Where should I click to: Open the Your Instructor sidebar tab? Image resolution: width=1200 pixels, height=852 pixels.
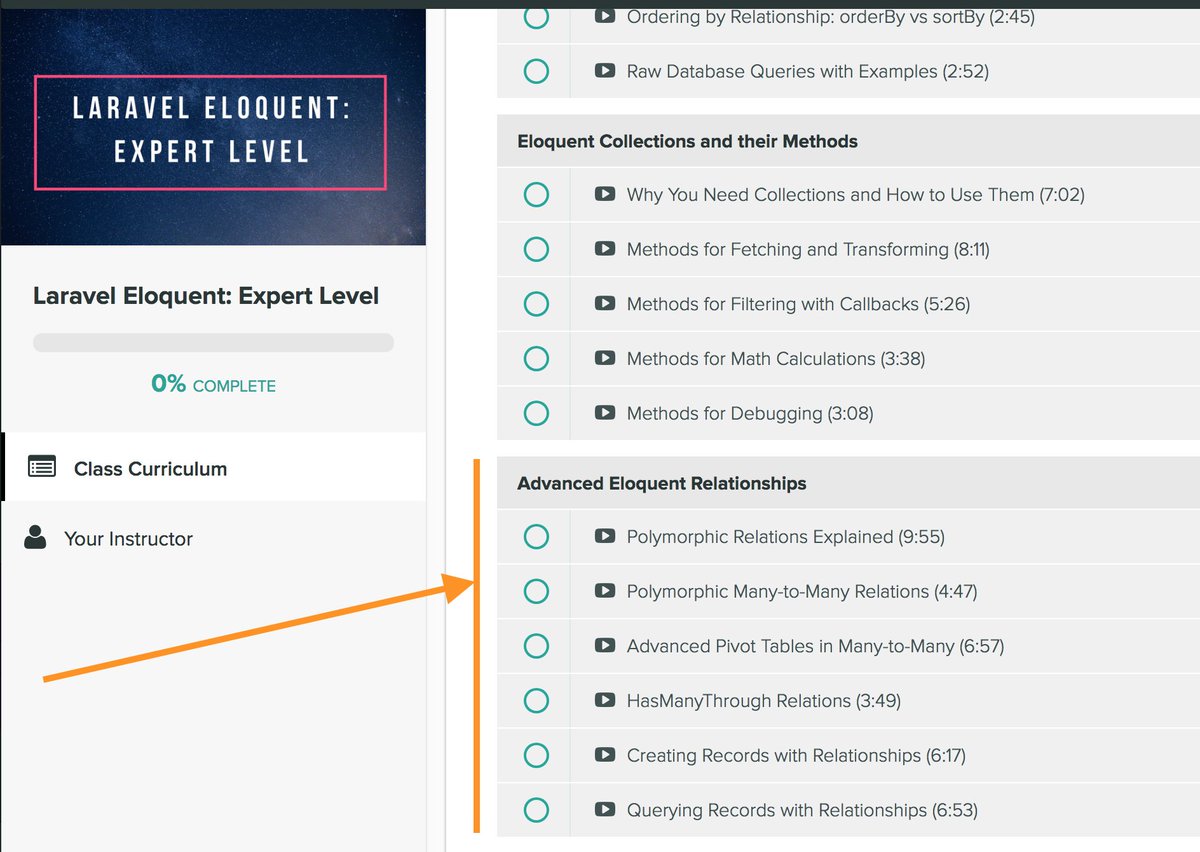tap(213, 538)
